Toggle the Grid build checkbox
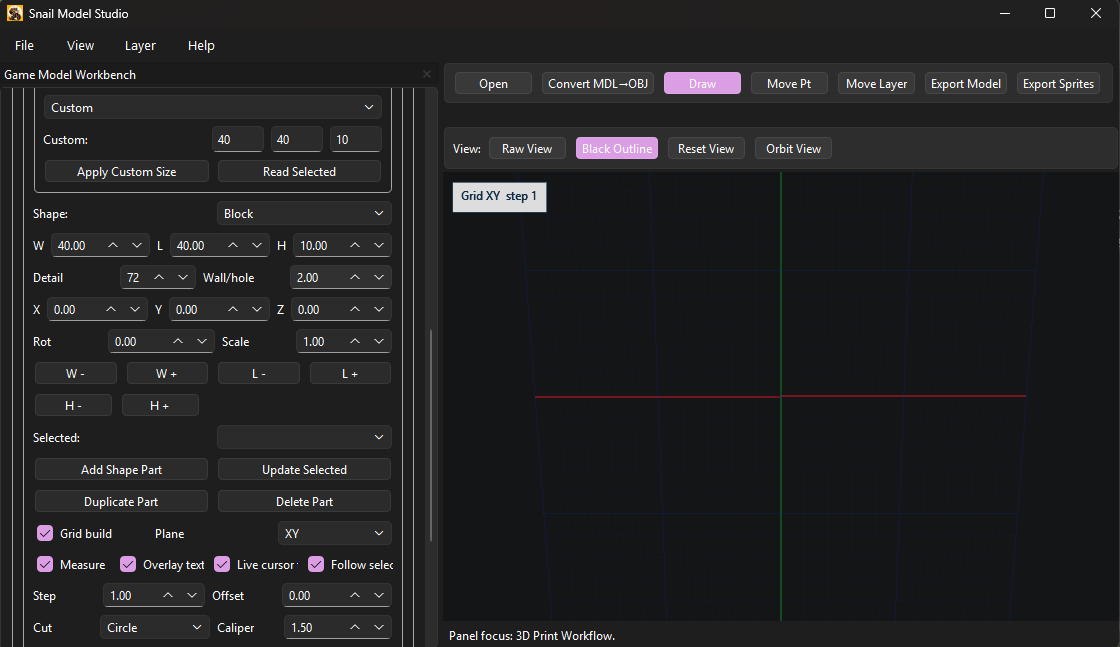This screenshot has width=1120, height=647. coord(45,533)
